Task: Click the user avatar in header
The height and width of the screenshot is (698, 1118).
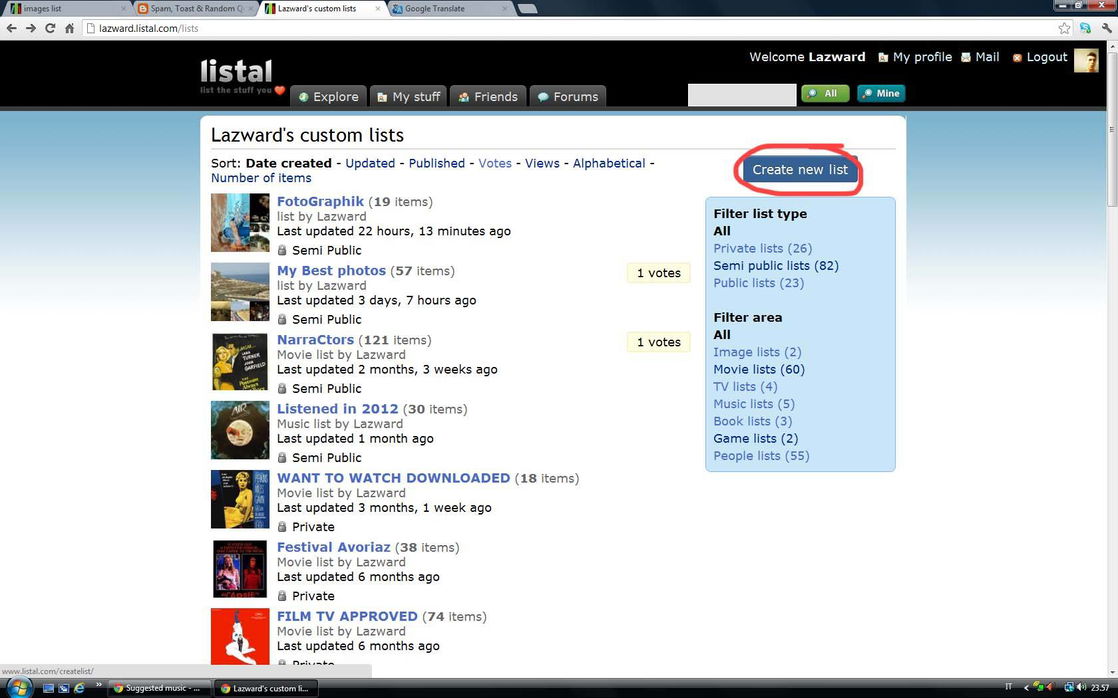Action: 1086,59
